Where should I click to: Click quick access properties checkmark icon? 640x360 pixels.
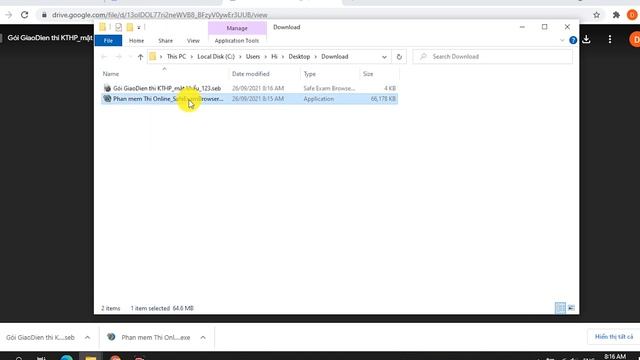coord(118,27)
